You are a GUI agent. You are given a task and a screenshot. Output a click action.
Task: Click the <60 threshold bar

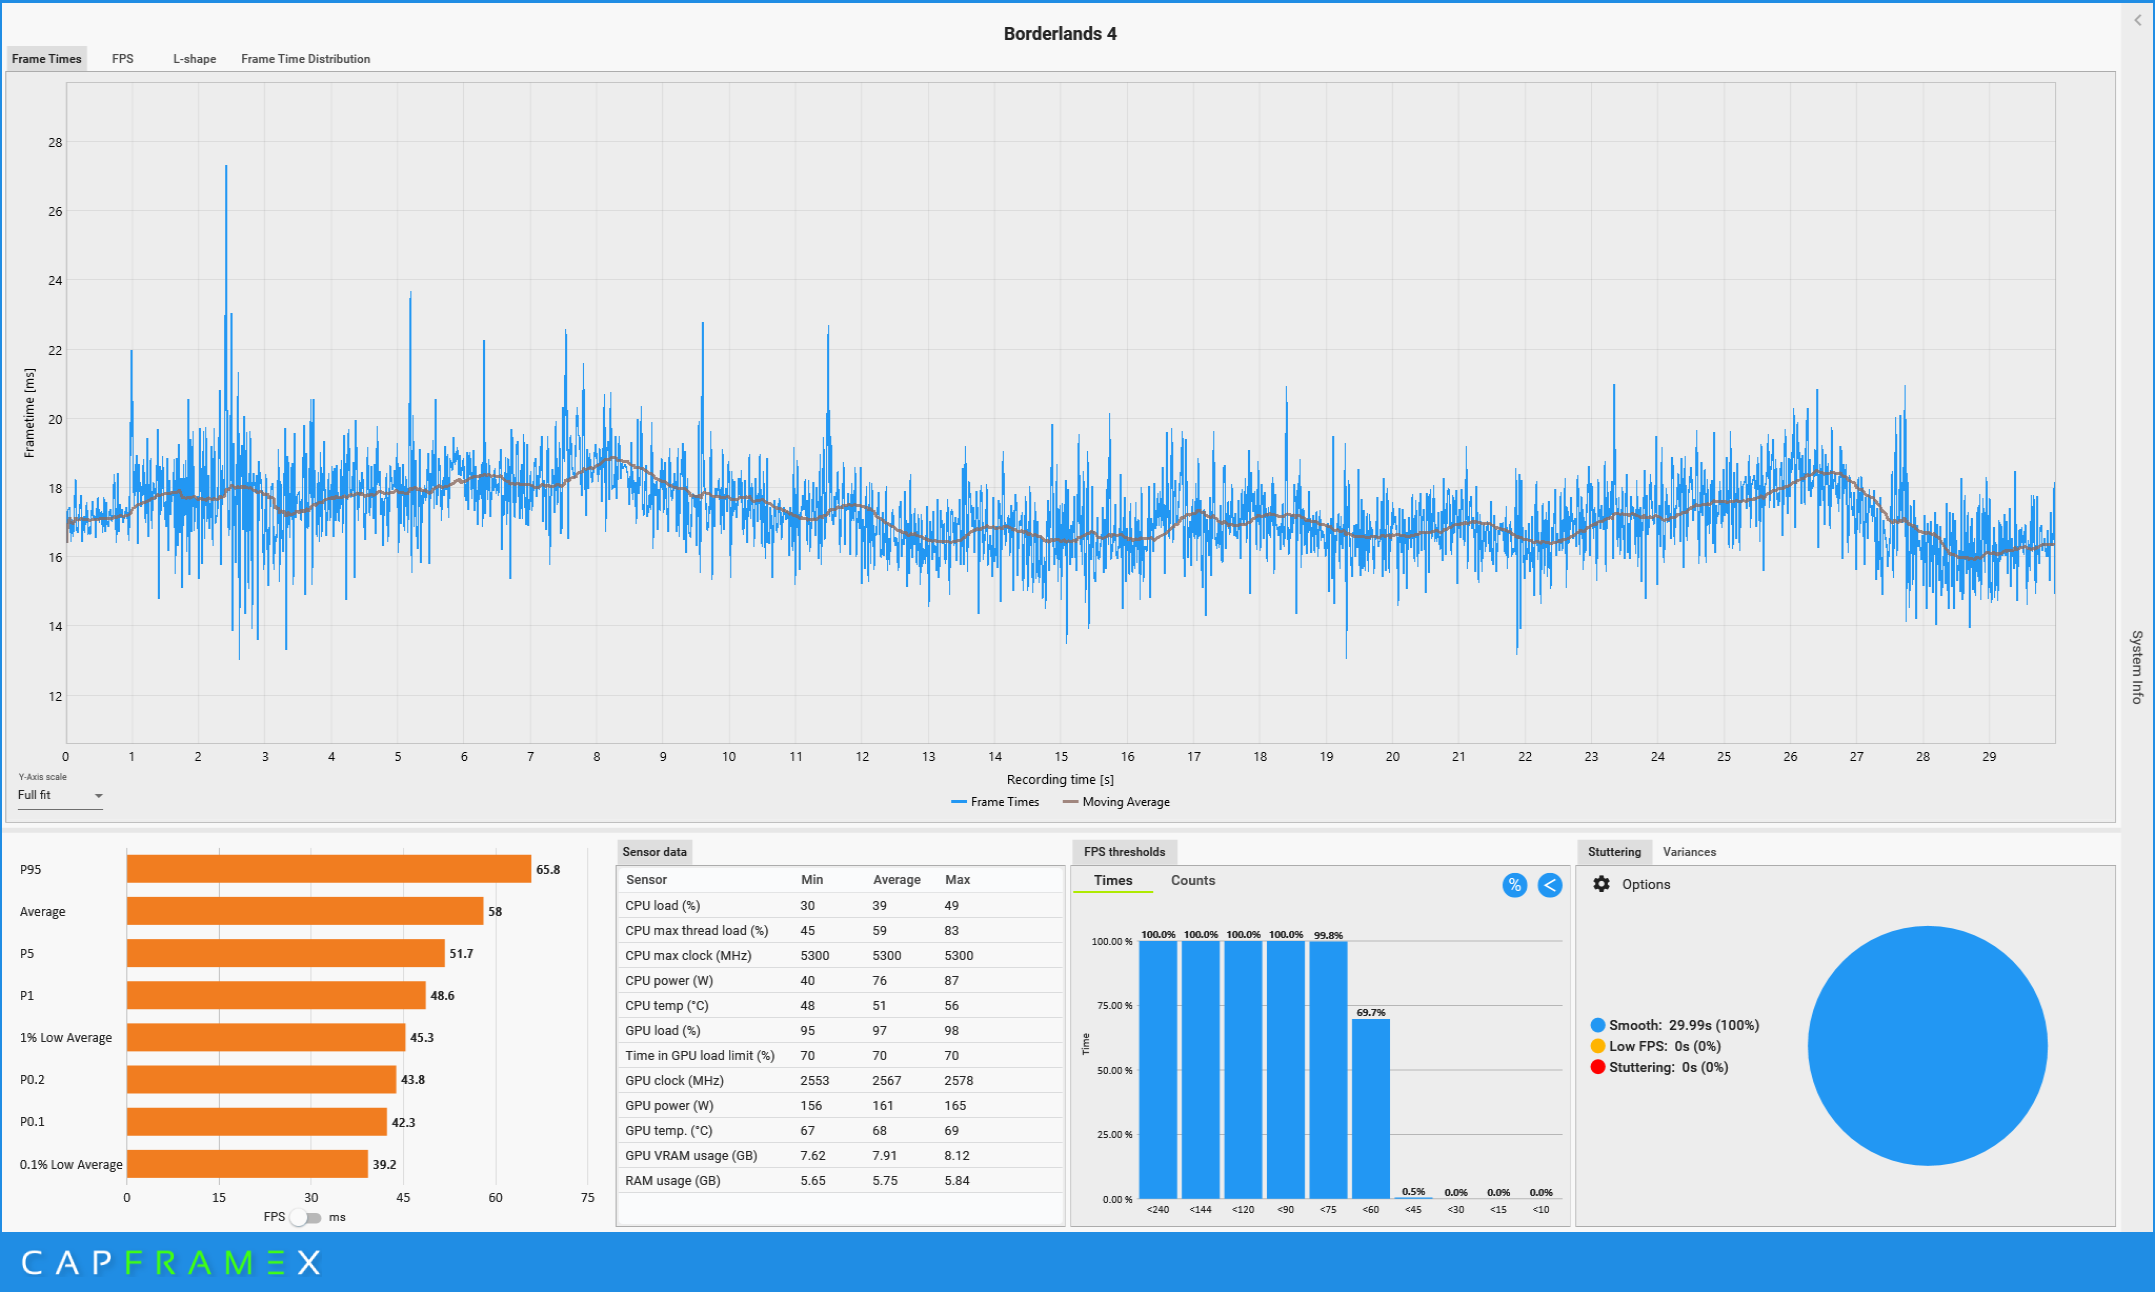click(x=1370, y=1108)
